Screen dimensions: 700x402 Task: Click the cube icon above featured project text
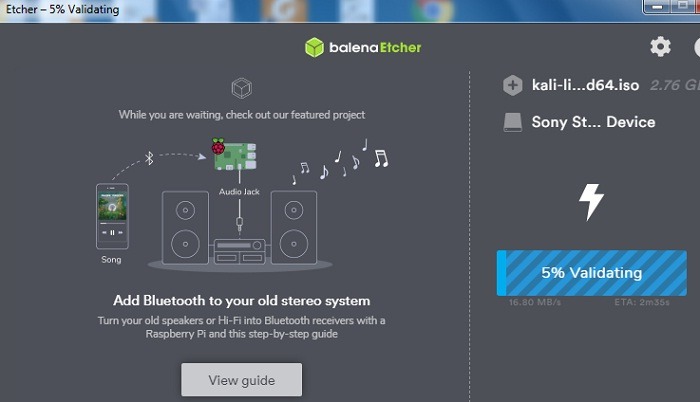[x=242, y=88]
